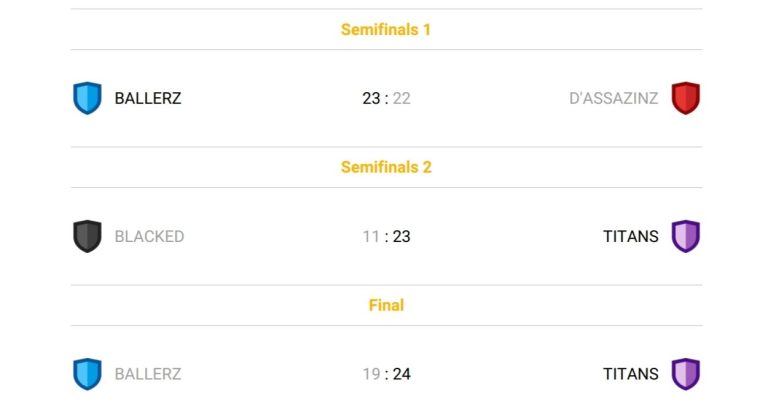Click Titans' semifinal score of 23
This screenshot has width=768, height=420.
pyautogui.click(x=402, y=237)
